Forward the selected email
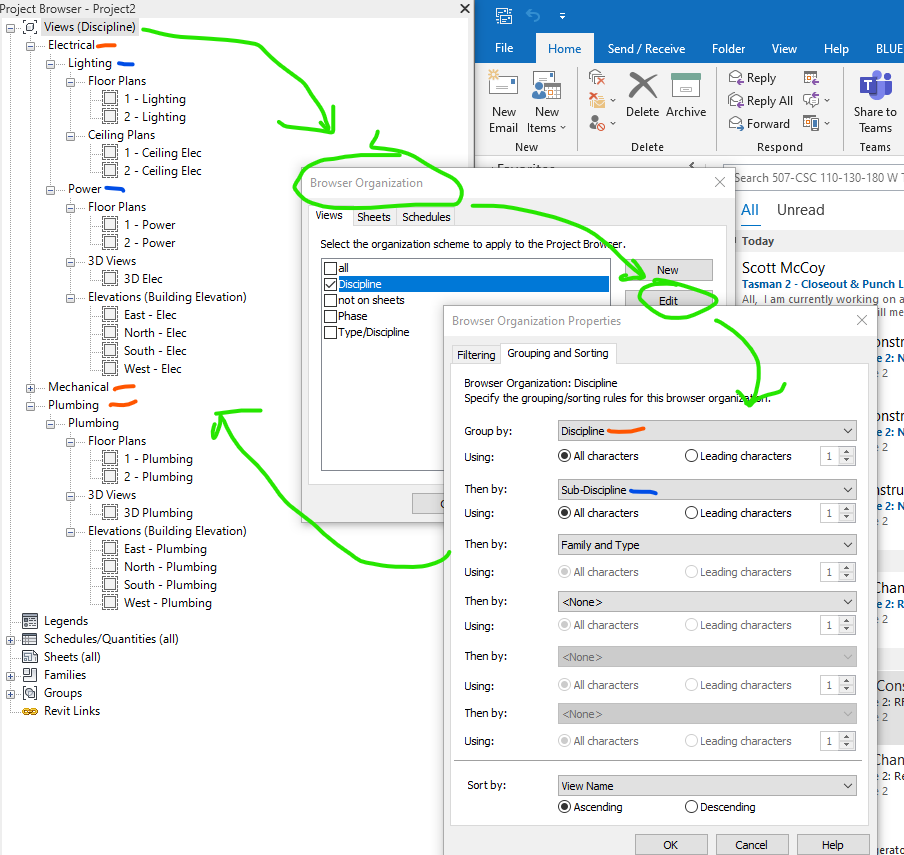 tap(762, 123)
